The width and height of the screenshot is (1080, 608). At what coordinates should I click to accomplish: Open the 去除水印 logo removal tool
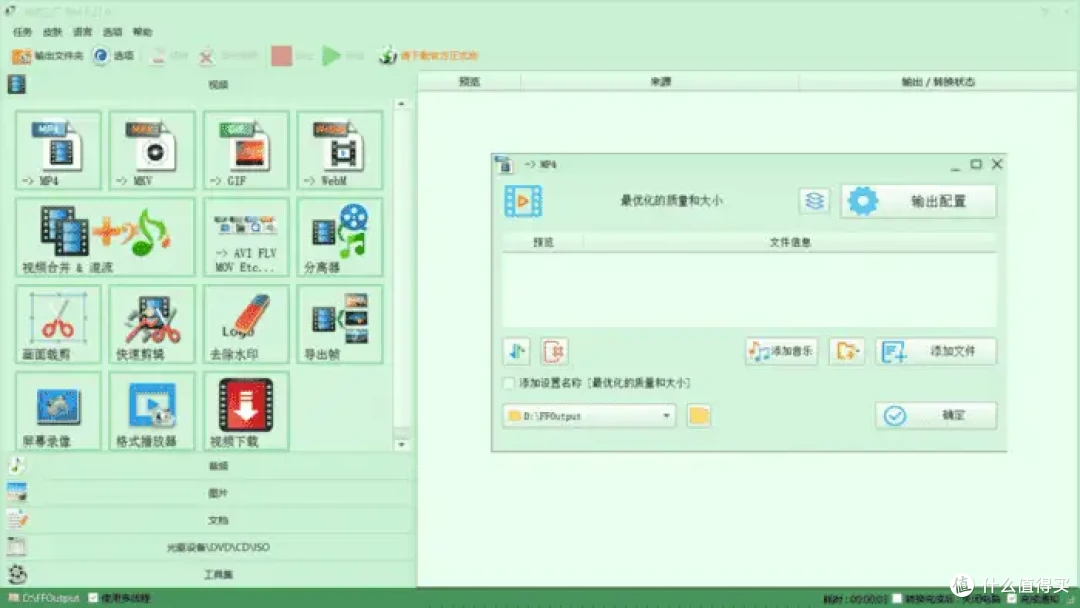click(x=246, y=324)
